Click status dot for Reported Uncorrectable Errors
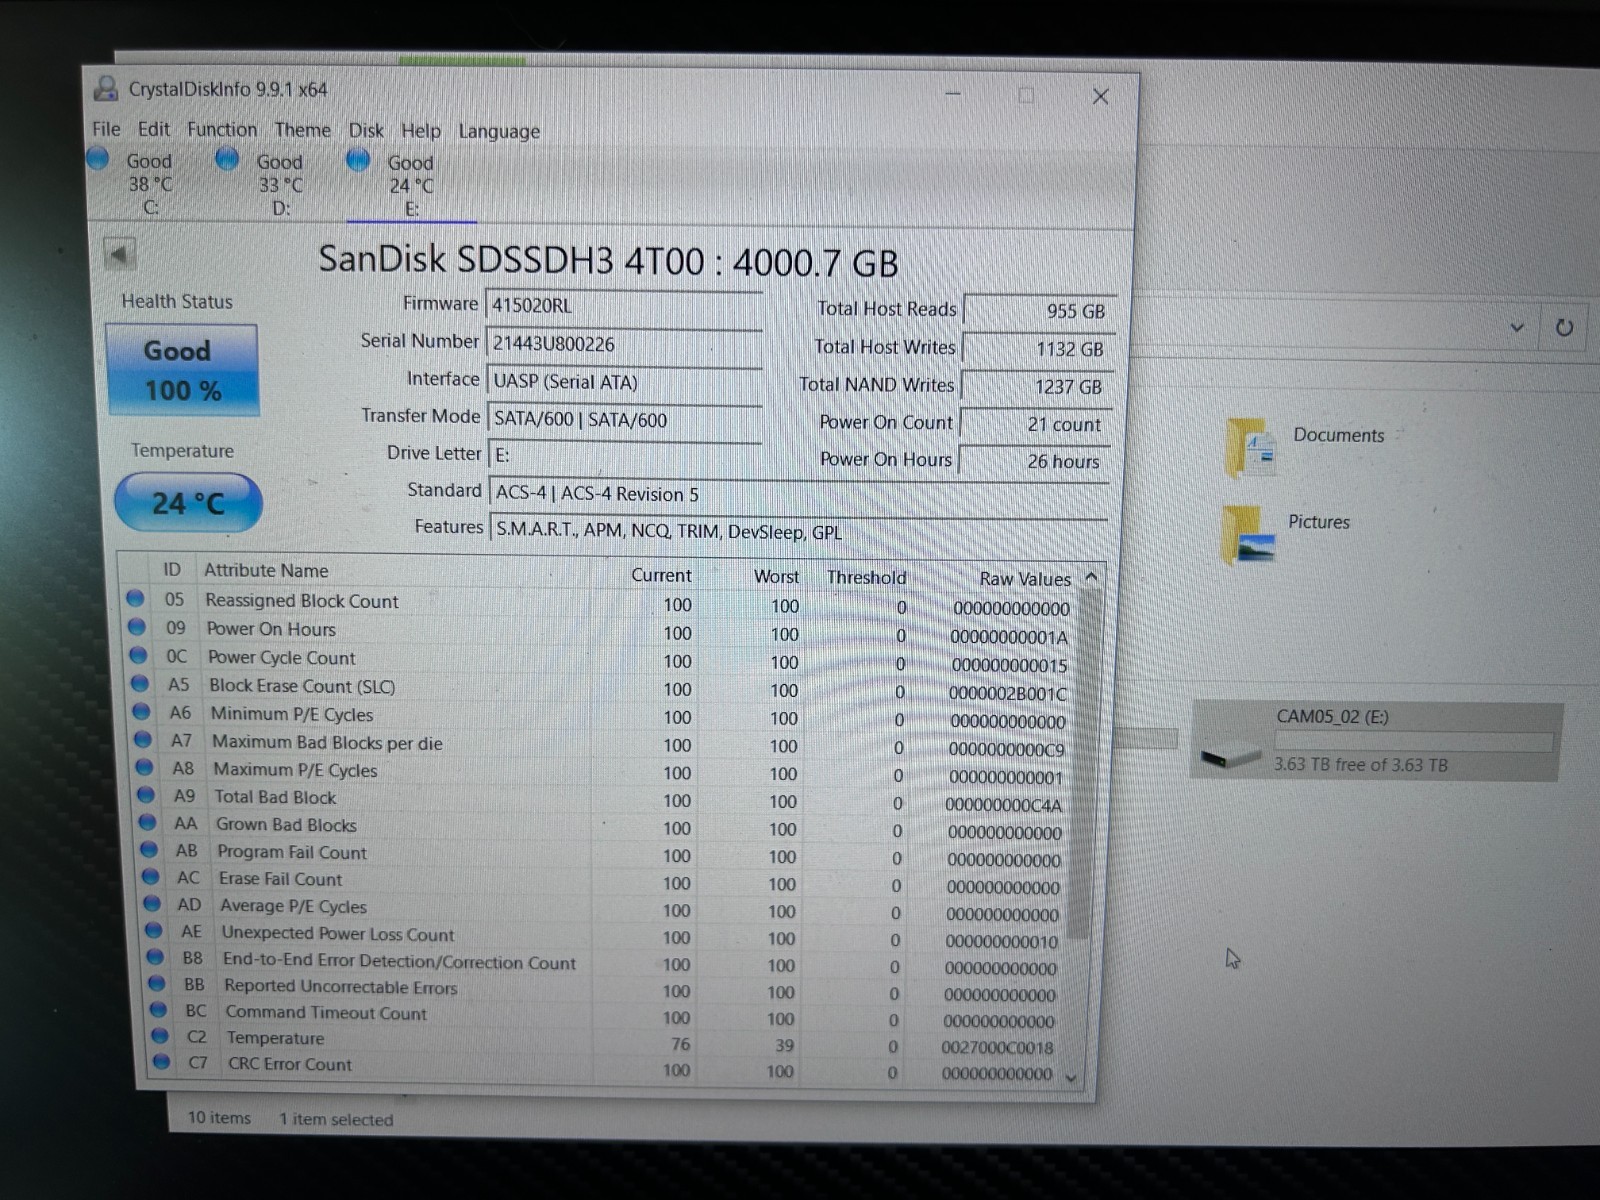 [156, 983]
